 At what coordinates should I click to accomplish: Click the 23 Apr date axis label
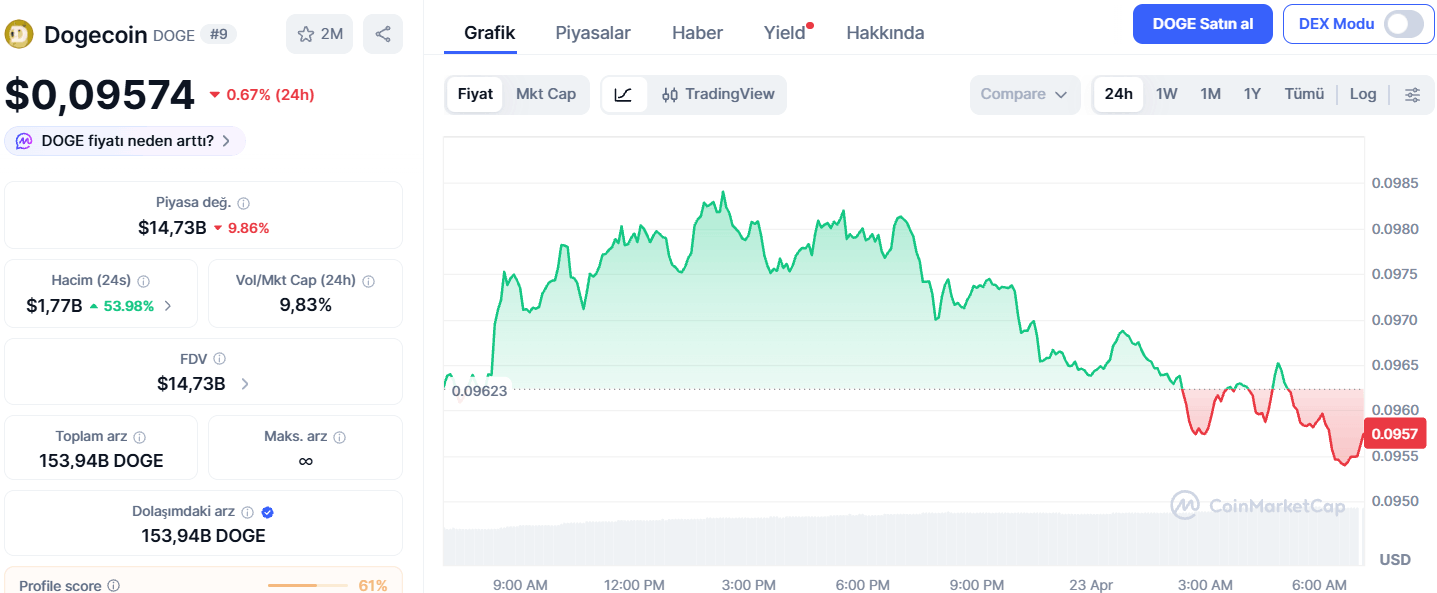click(1090, 585)
